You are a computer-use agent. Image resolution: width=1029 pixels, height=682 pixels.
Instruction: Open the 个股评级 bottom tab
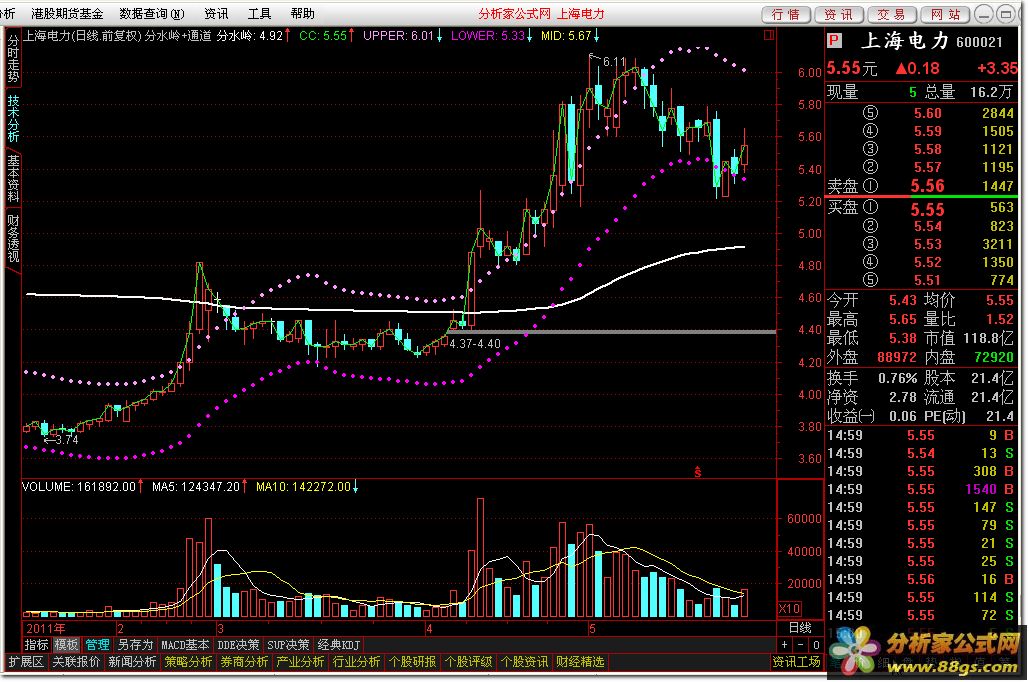coord(469,662)
